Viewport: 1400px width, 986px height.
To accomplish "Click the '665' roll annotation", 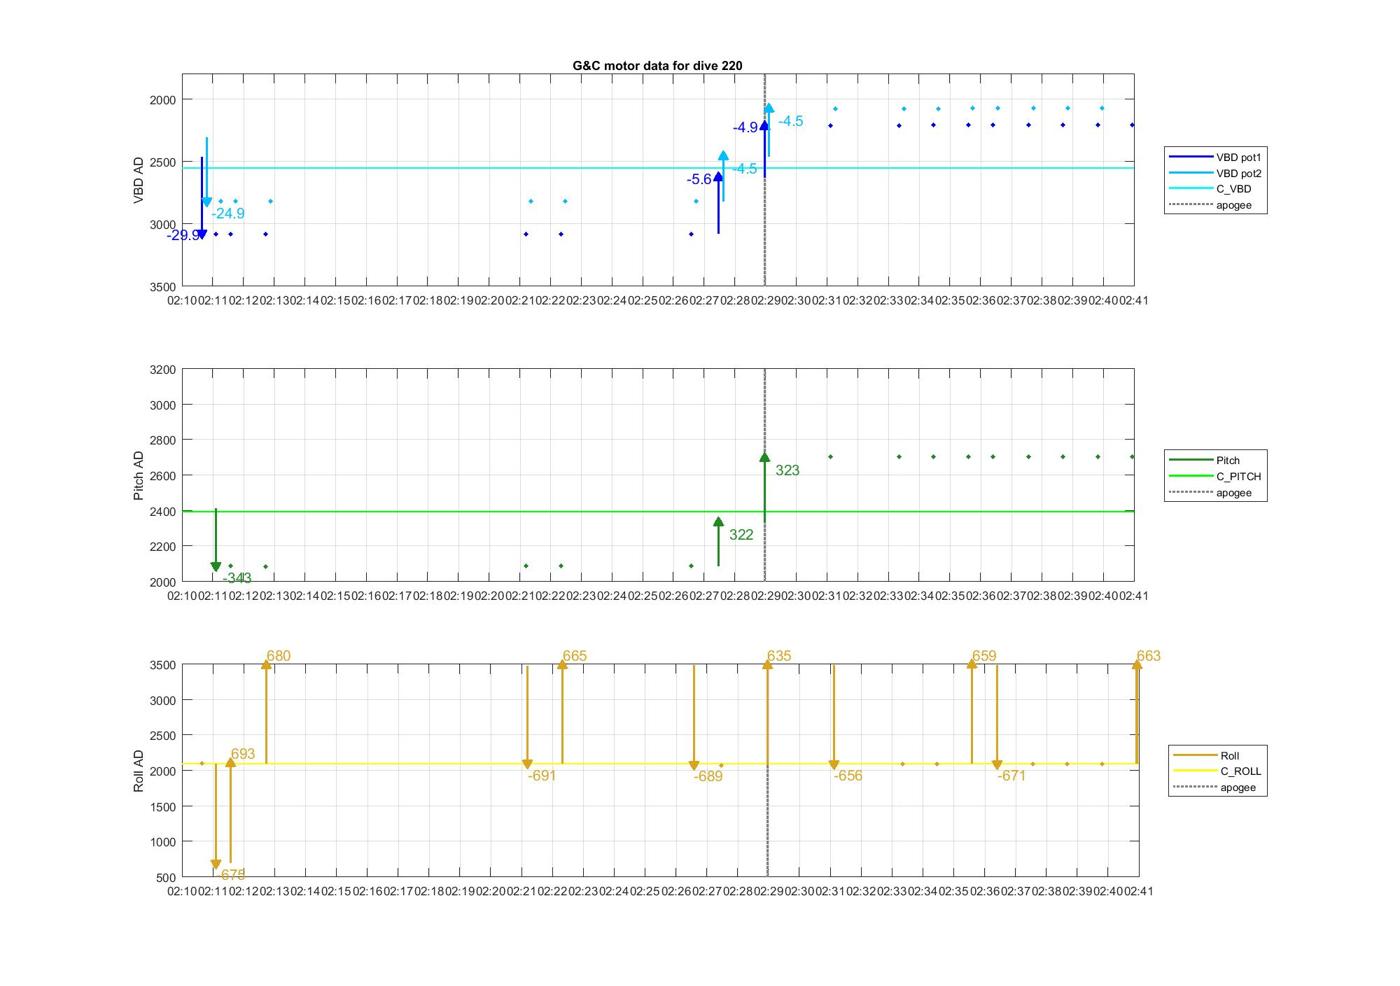I will tap(574, 657).
